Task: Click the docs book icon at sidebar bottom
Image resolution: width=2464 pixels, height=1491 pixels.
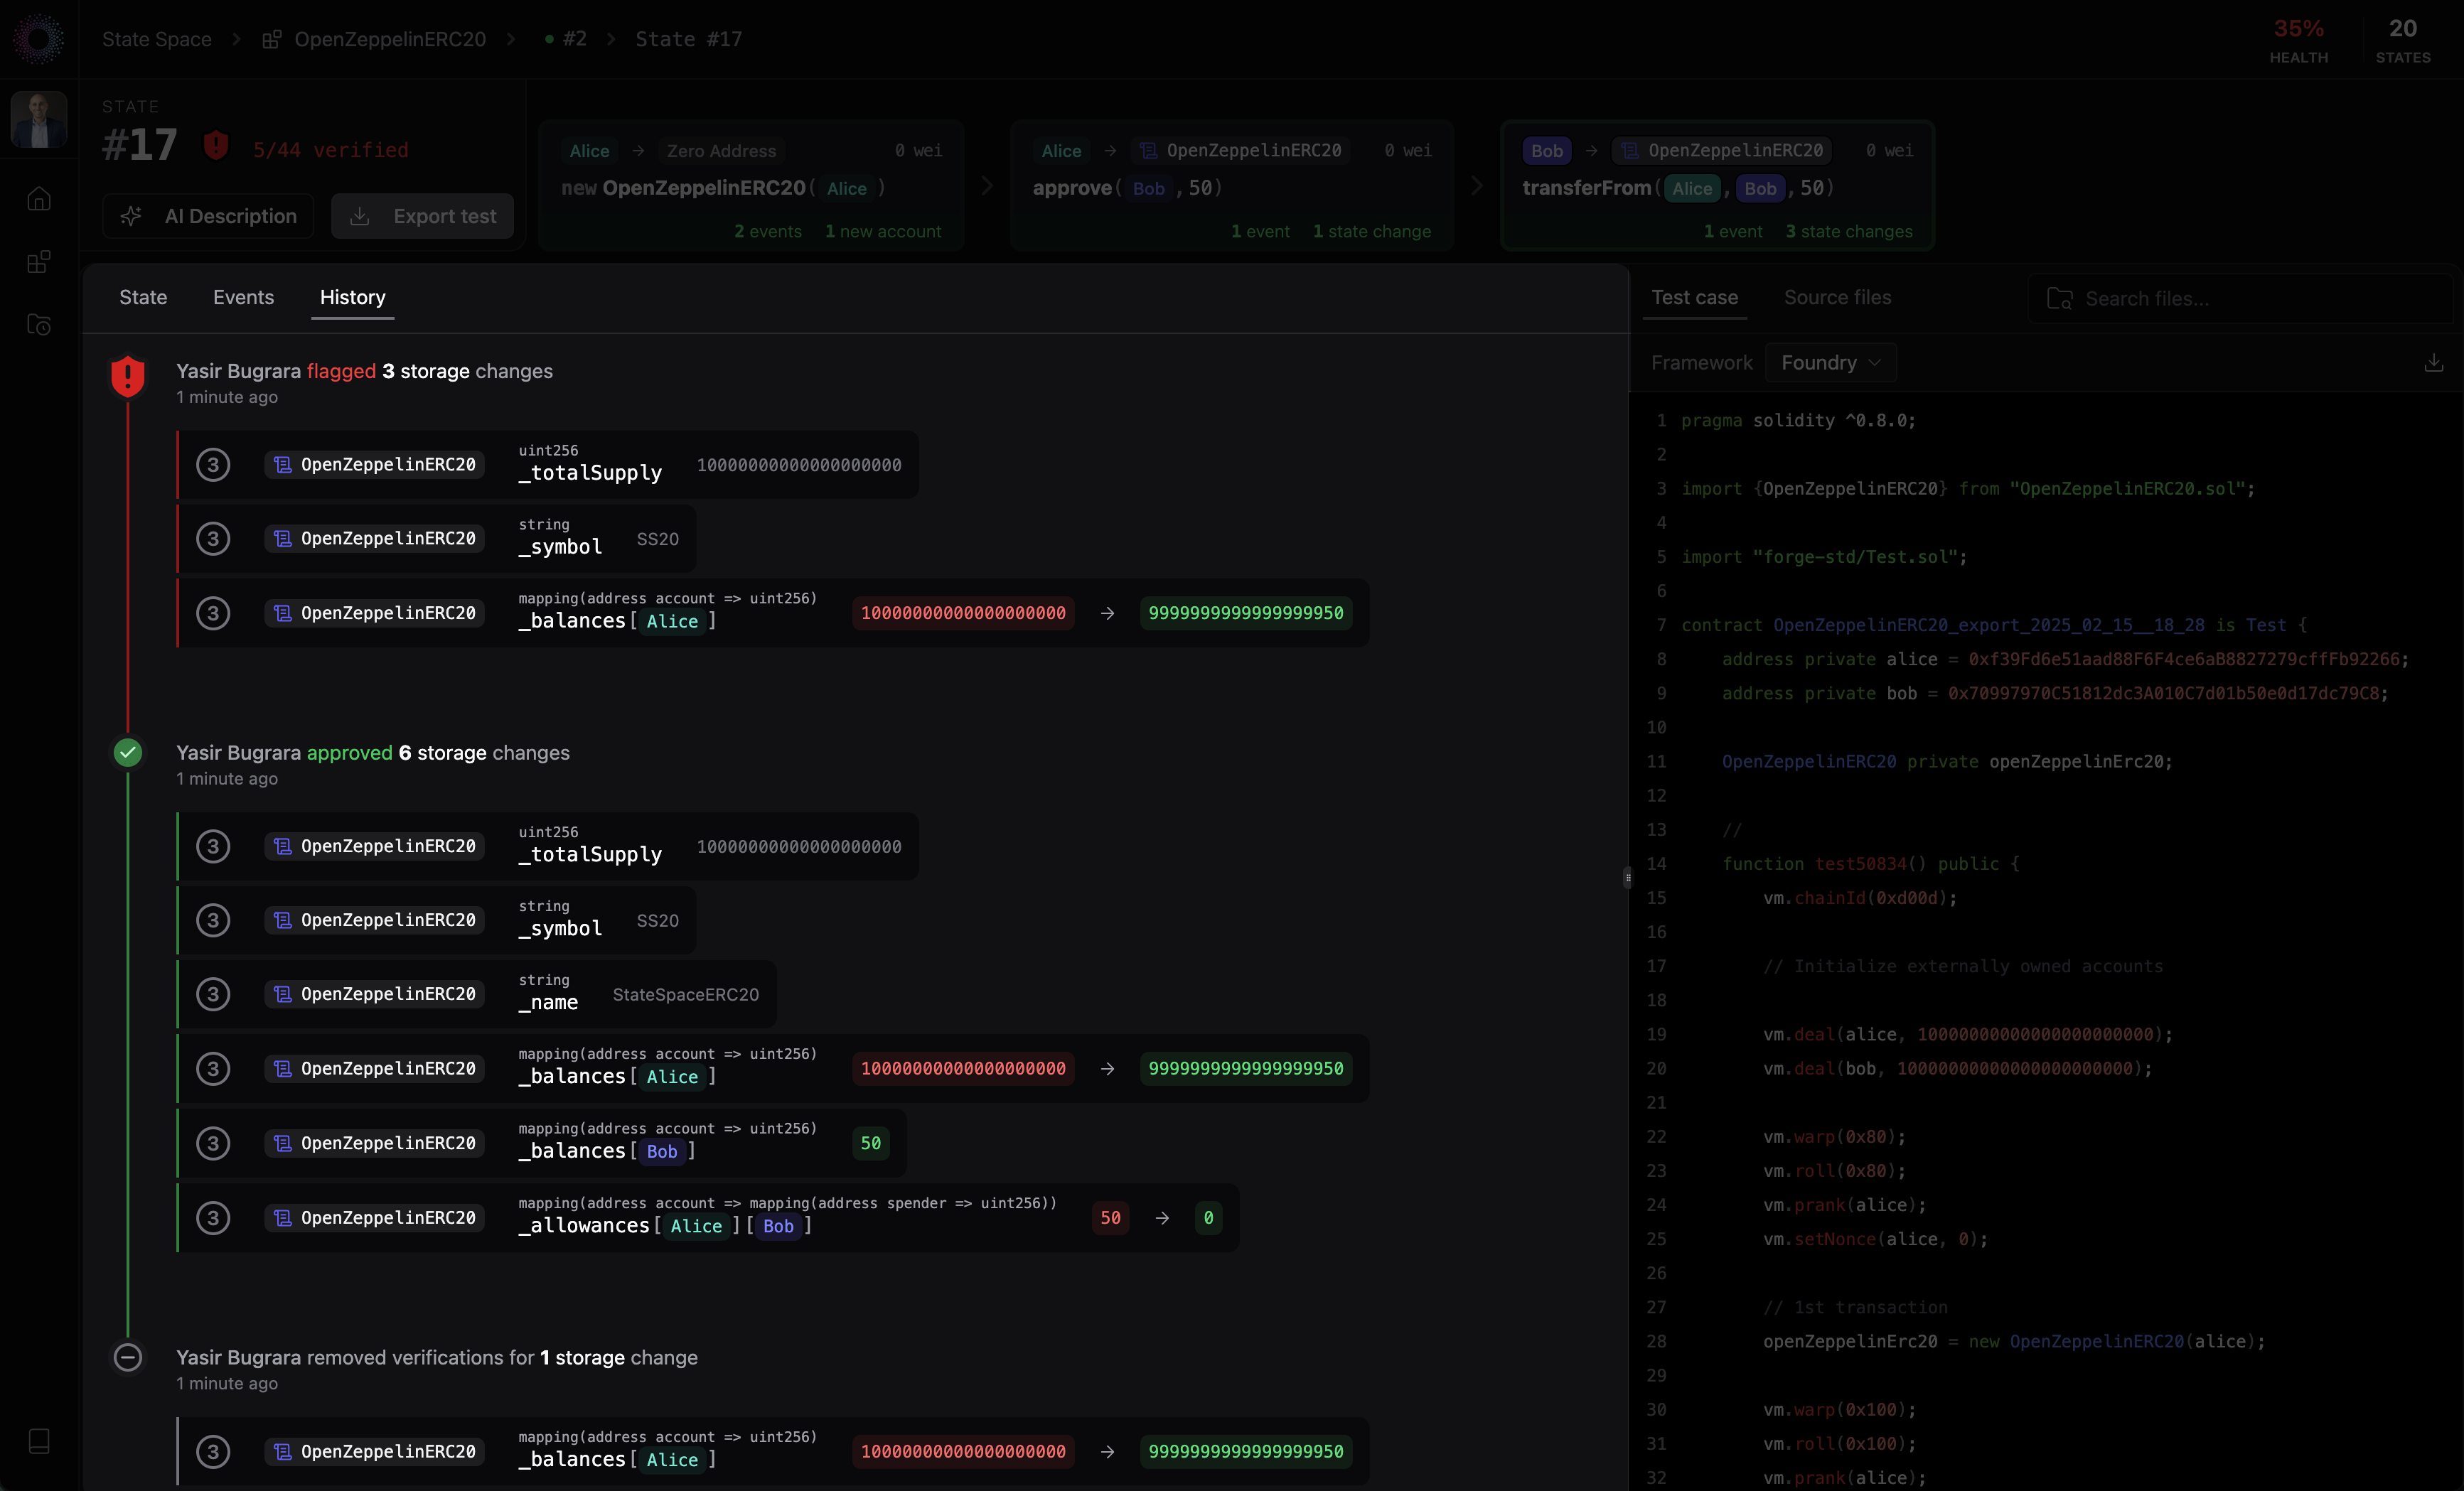Action: [x=39, y=1441]
